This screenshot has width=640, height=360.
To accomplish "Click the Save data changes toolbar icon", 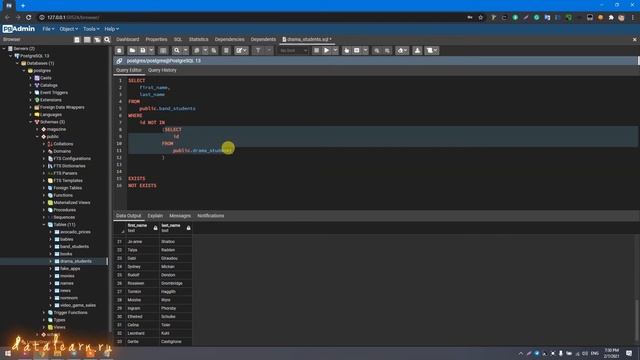I will (163, 51).
